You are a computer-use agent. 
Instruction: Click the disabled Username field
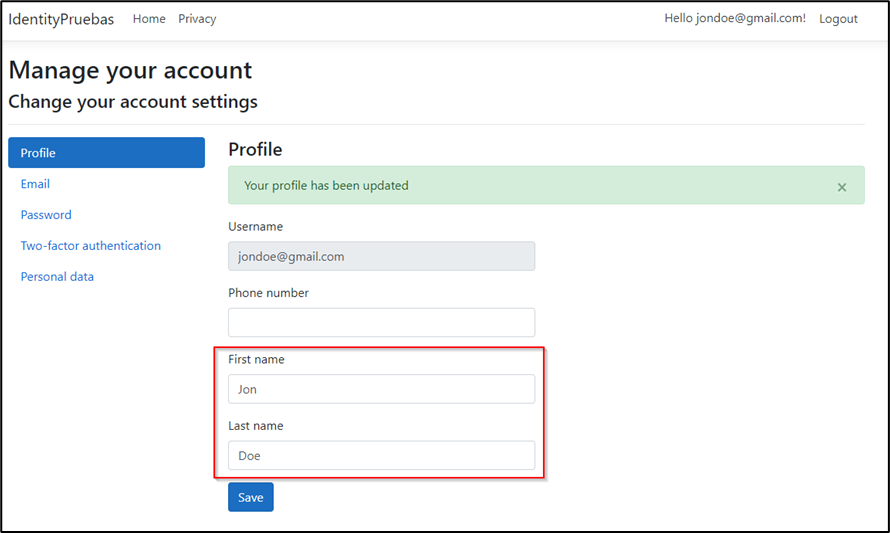click(x=381, y=256)
